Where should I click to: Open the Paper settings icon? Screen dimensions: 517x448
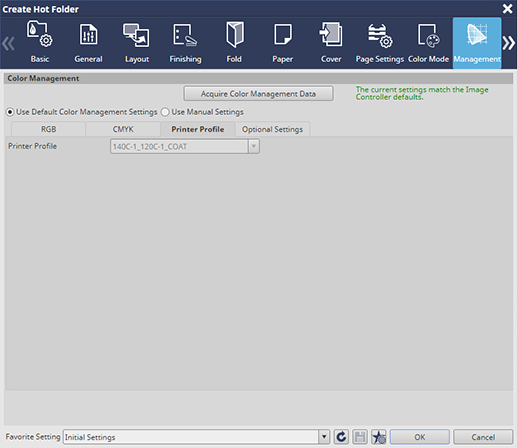pyautogui.click(x=283, y=43)
